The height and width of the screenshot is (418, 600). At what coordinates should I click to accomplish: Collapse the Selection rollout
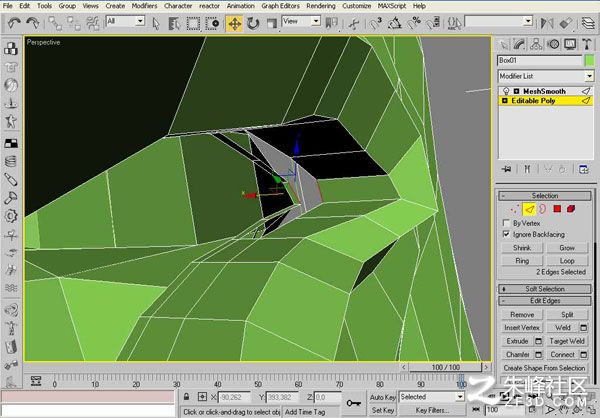pos(545,196)
